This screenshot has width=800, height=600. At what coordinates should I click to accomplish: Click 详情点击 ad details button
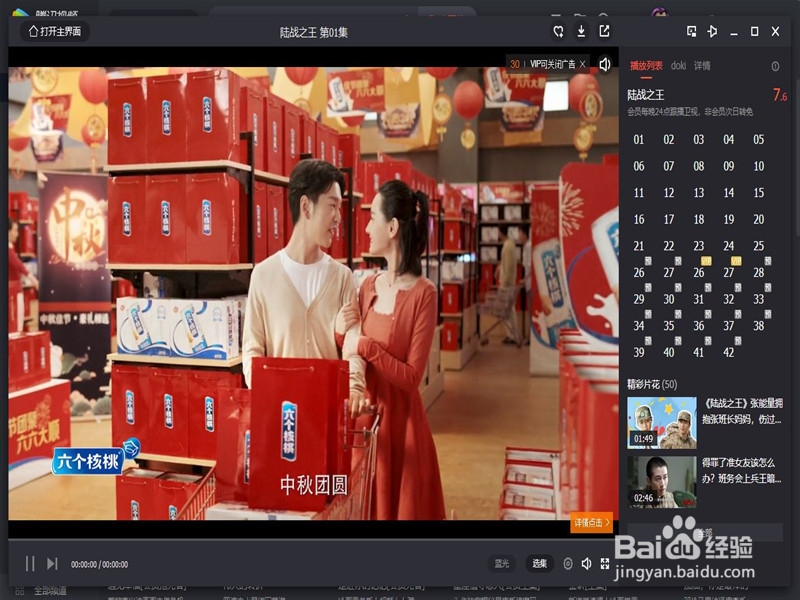click(591, 522)
